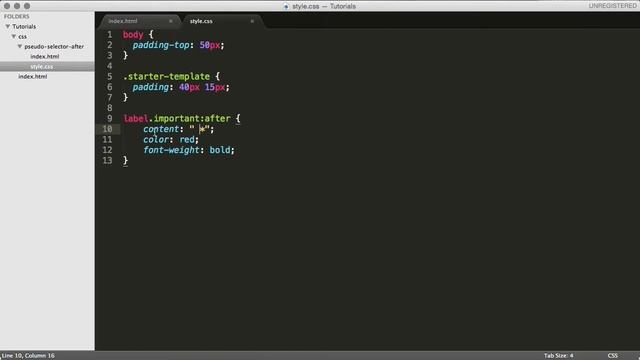This screenshot has width=640, height=360.
Task: Click the 'content' property name
Action: (x=161, y=129)
